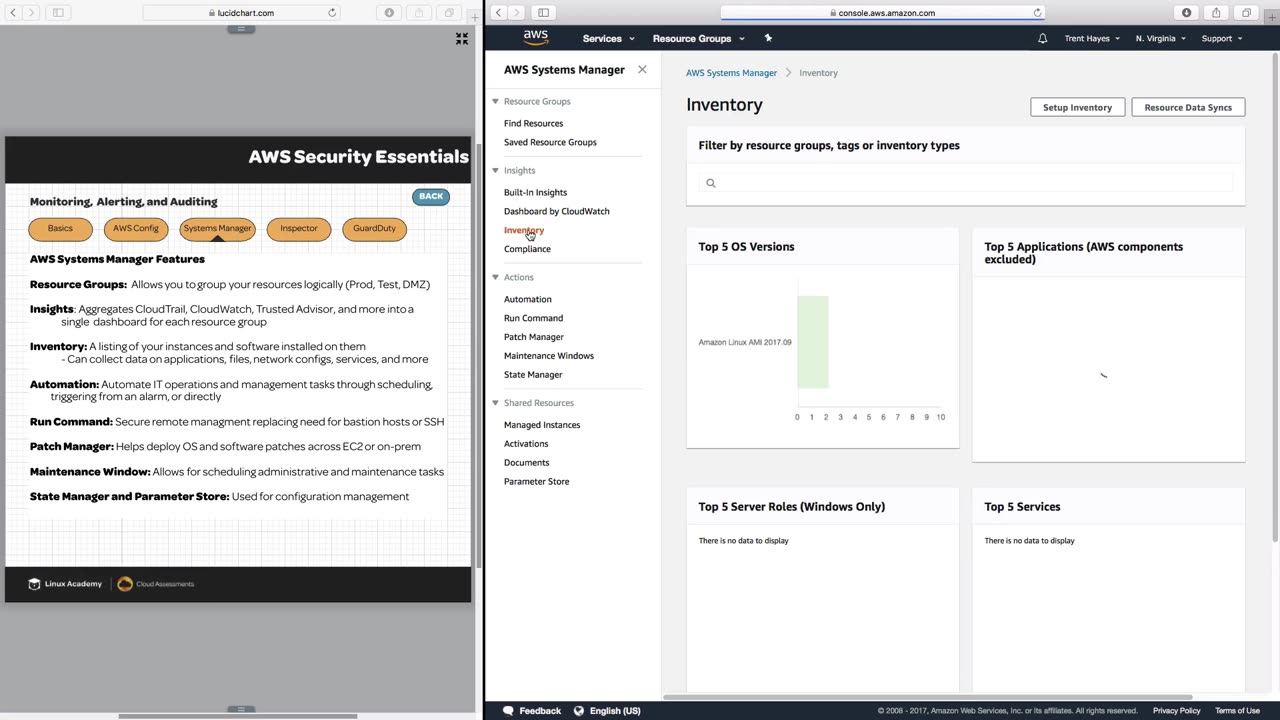
Task: Exit fullscreen in the Lucidchart presentation
Action: point(462,38)
